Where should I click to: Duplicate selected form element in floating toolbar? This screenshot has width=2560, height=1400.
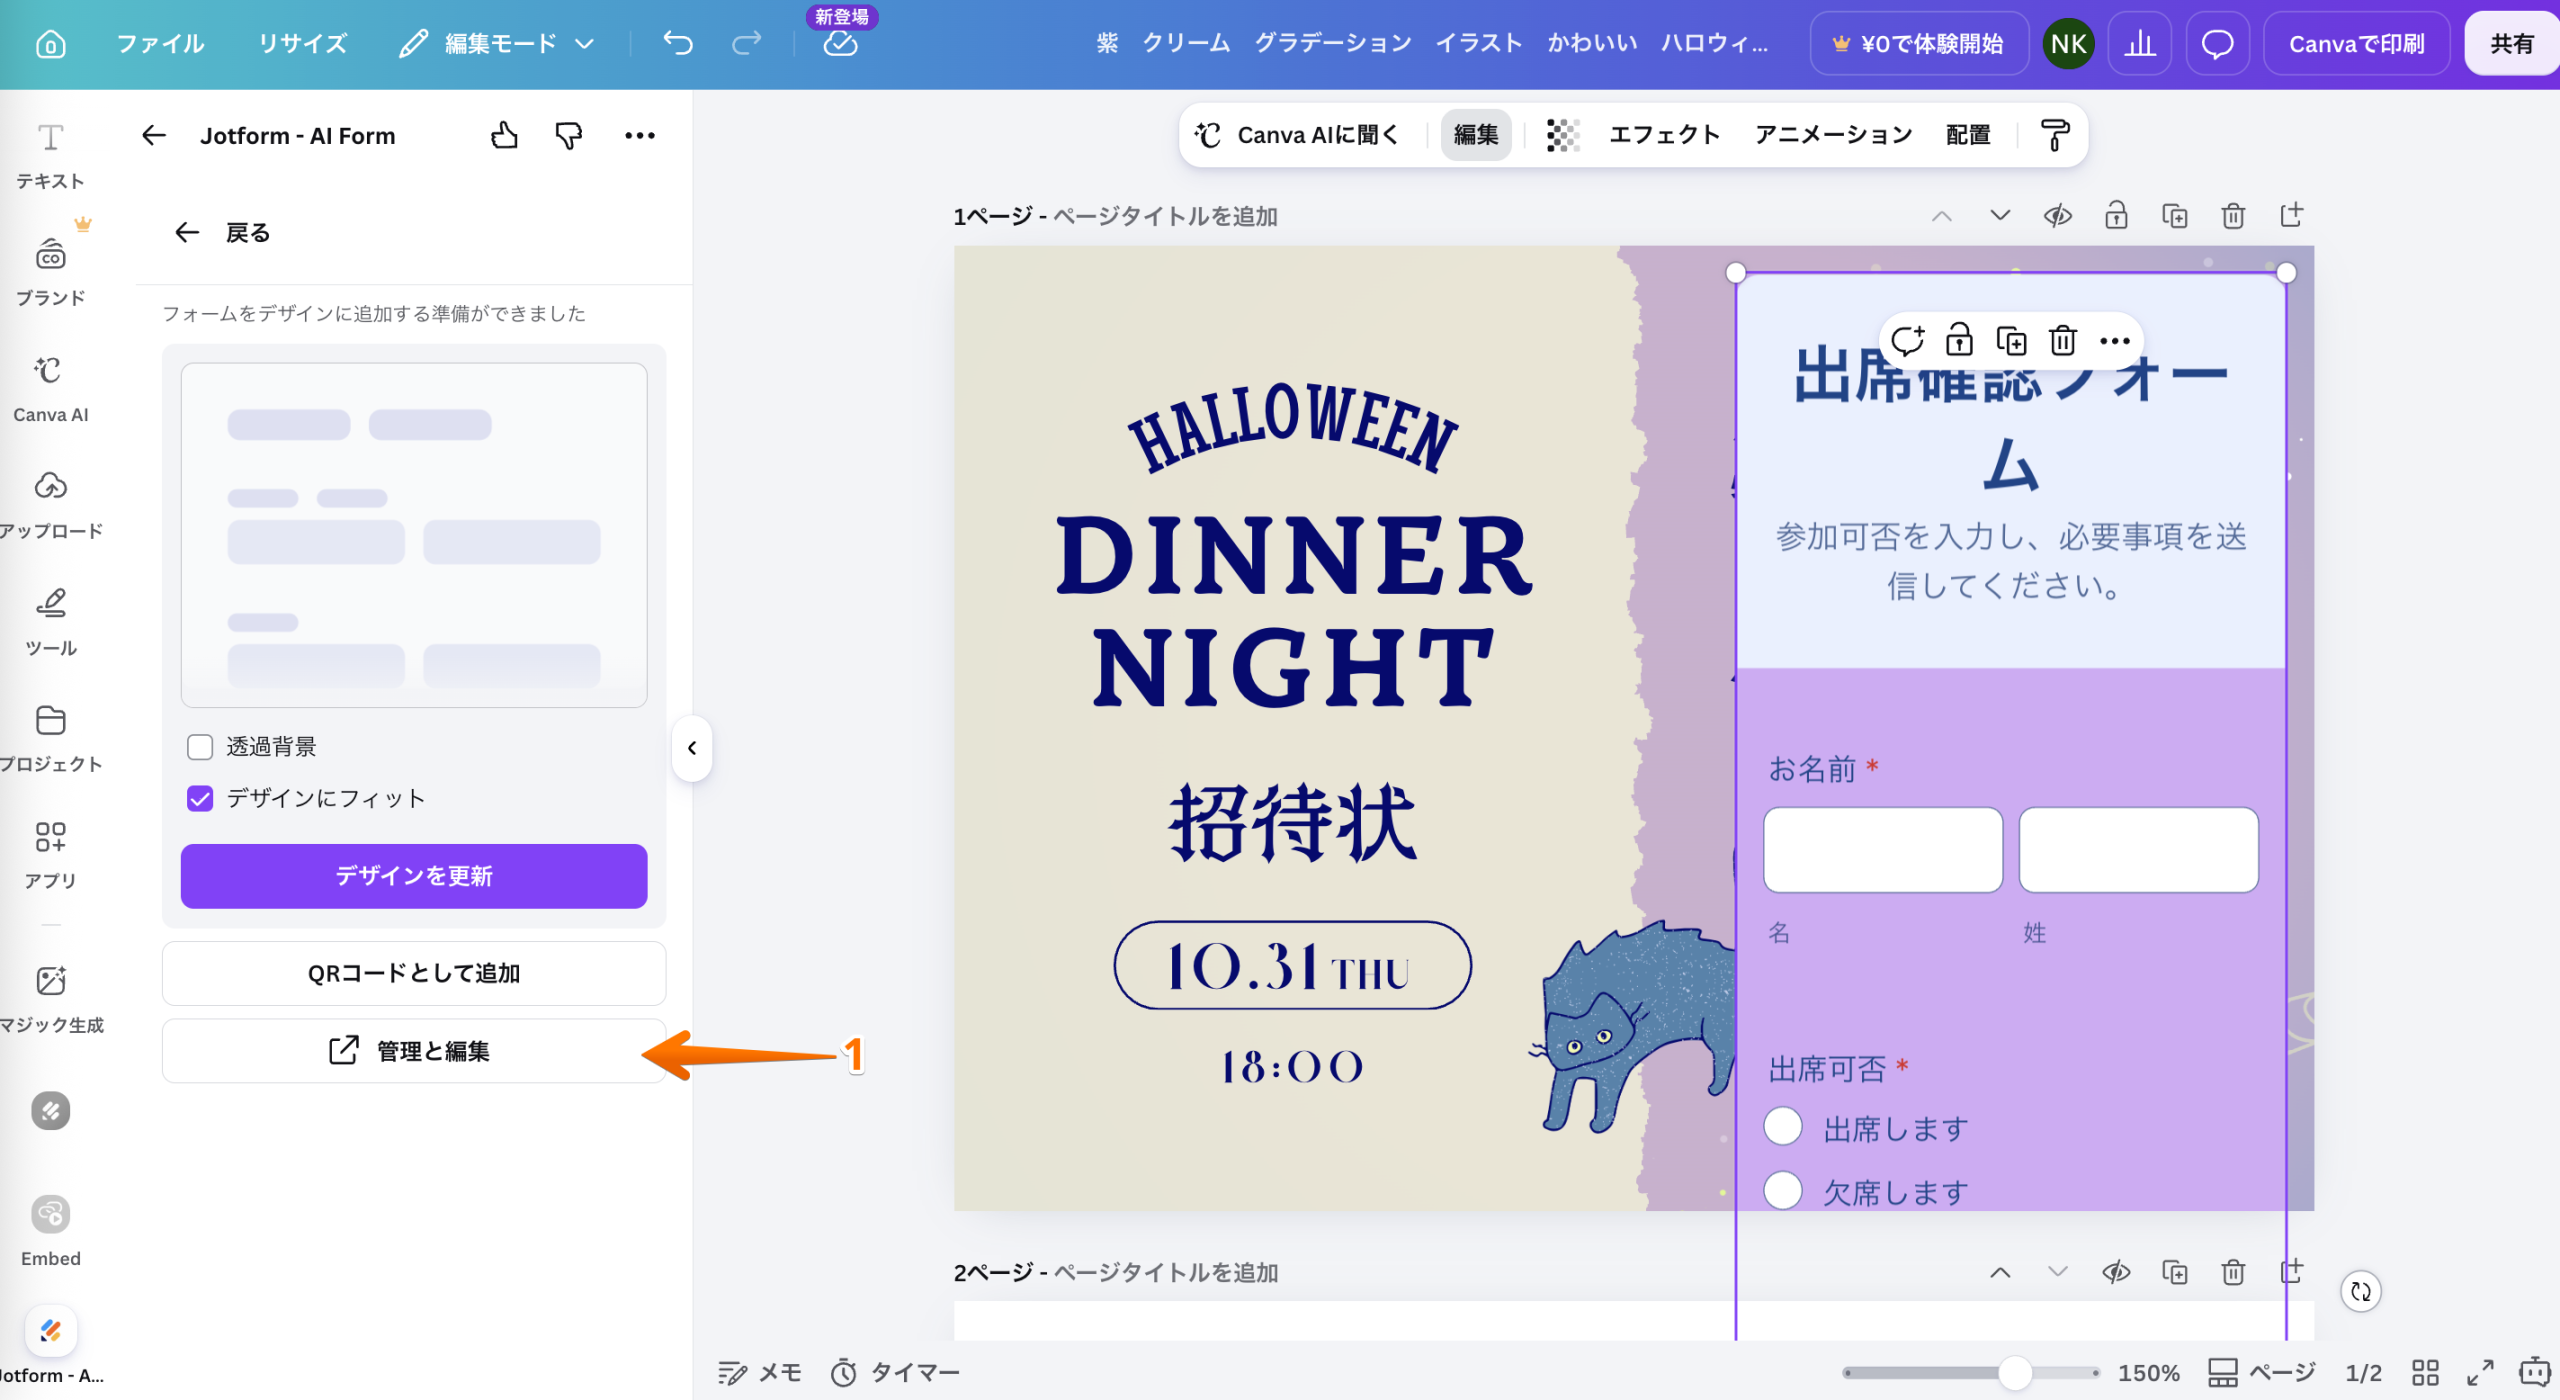click(x=2010, y=340)
